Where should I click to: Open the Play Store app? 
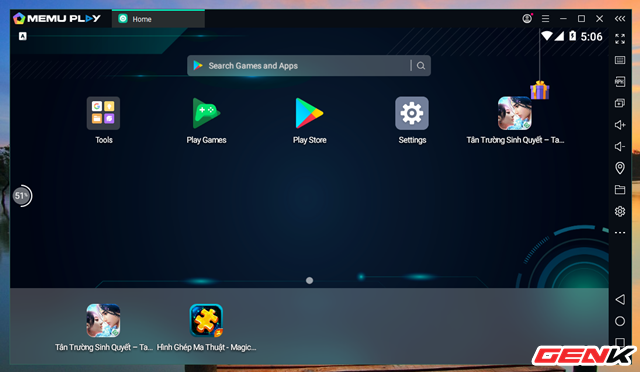point(309,113)
